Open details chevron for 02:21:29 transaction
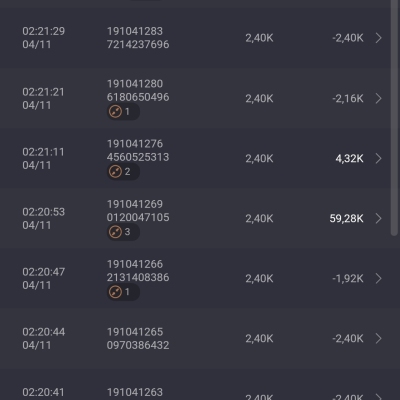Viewport: 400px width, 400px height. pos(378,38)
